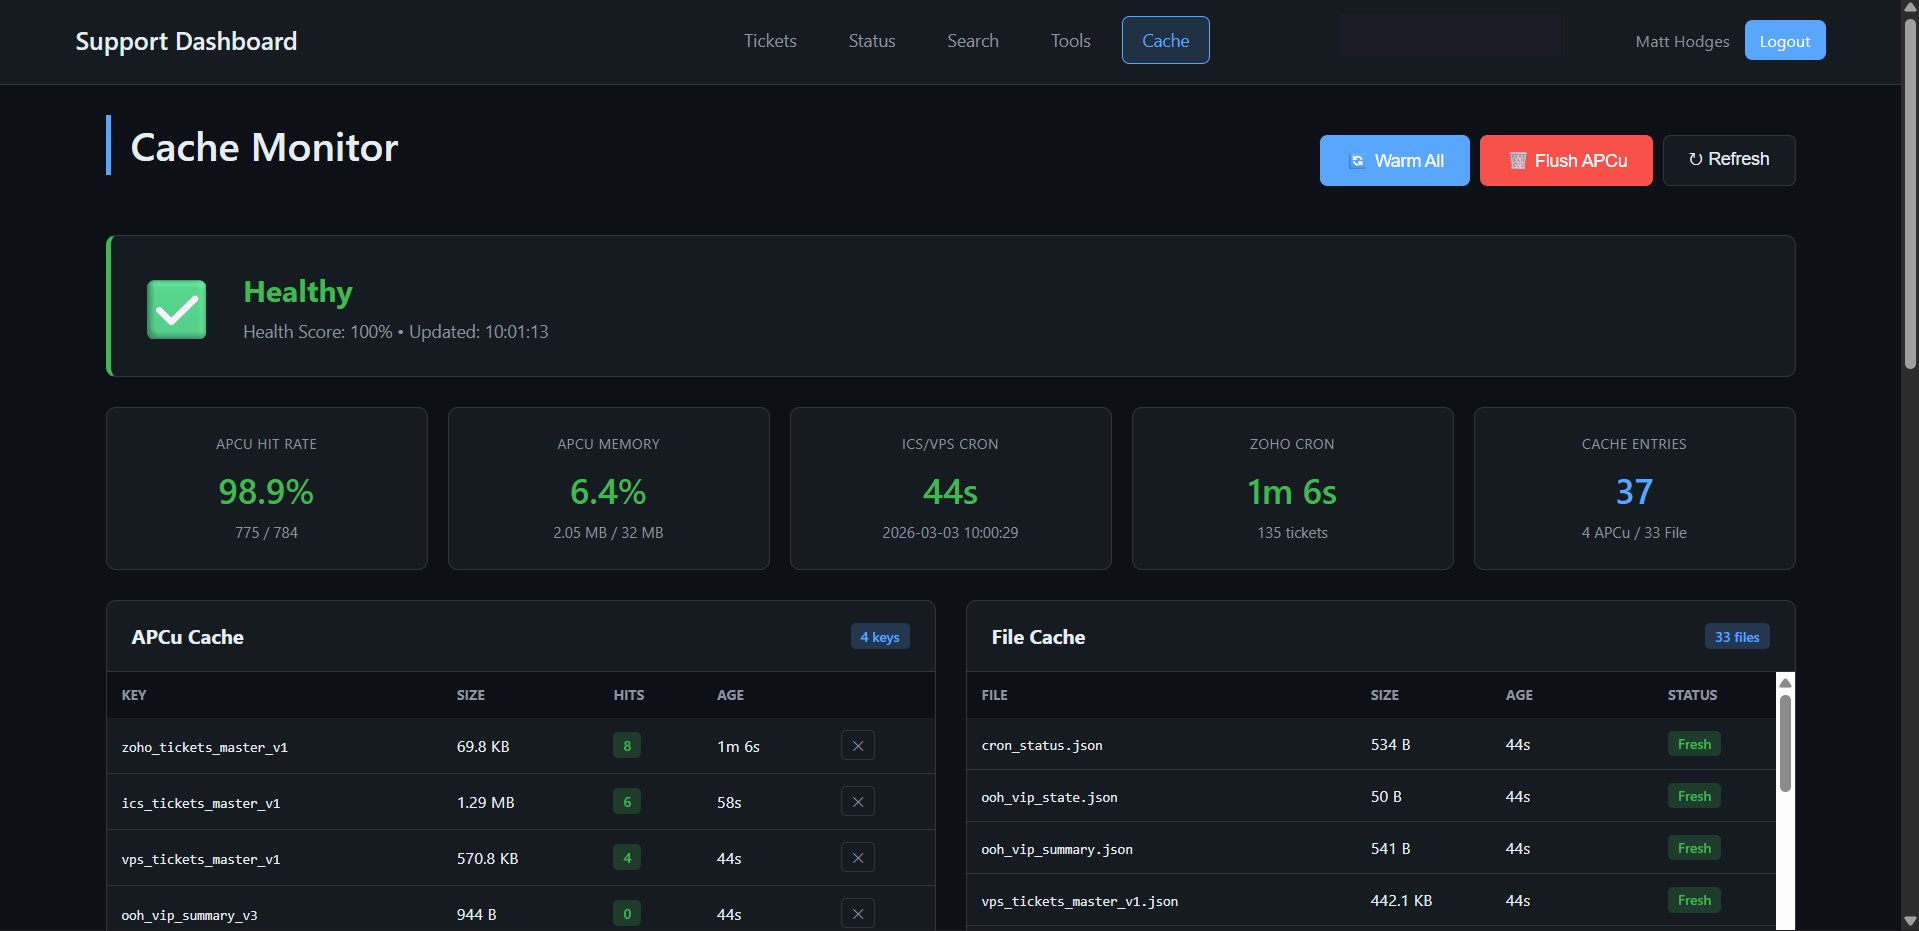
Task: Click the Fresh status badge for cron_status.json
Action: [1694, 743]
